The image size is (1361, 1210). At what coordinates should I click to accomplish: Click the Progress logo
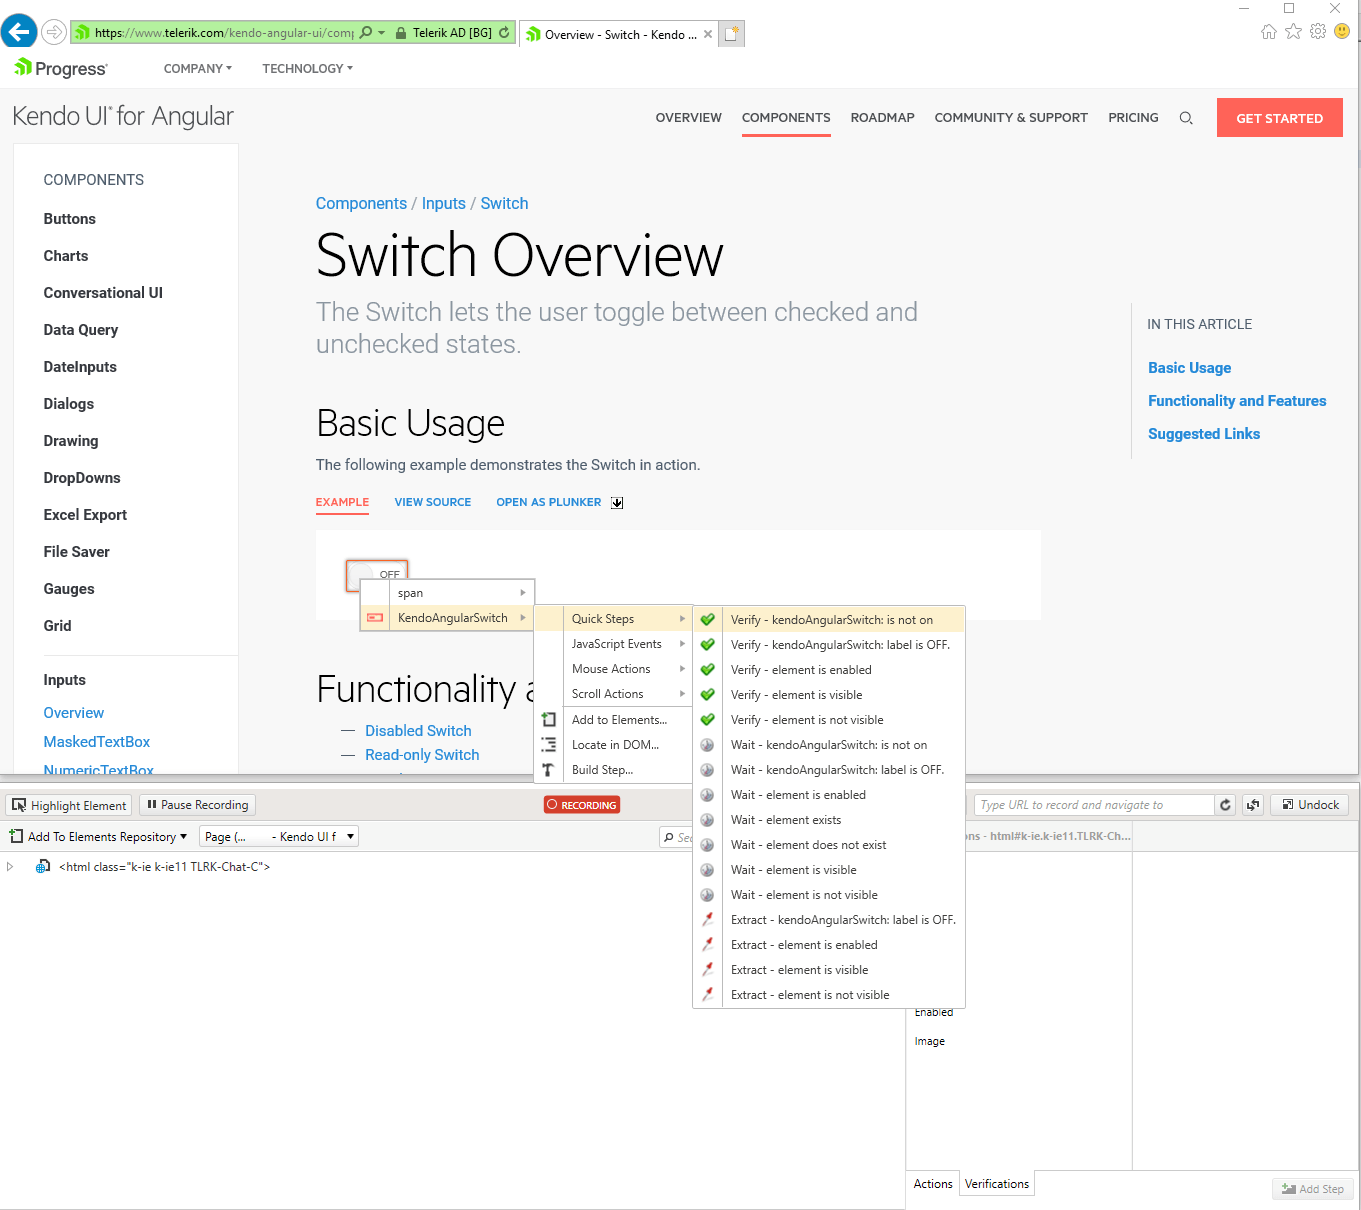[61, 68]
